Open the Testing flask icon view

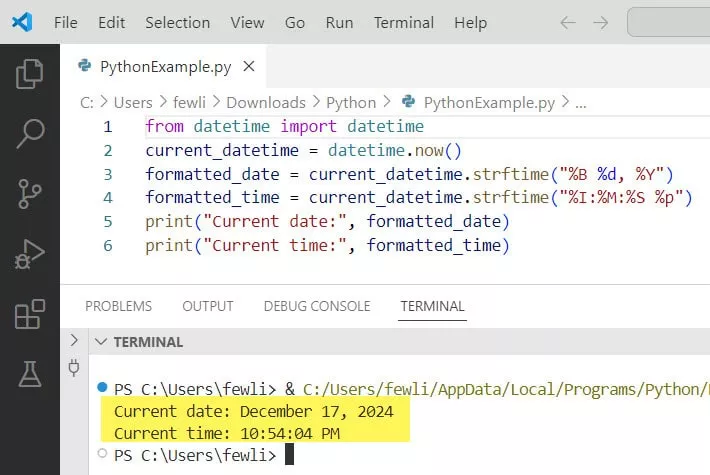pos(30,374)
